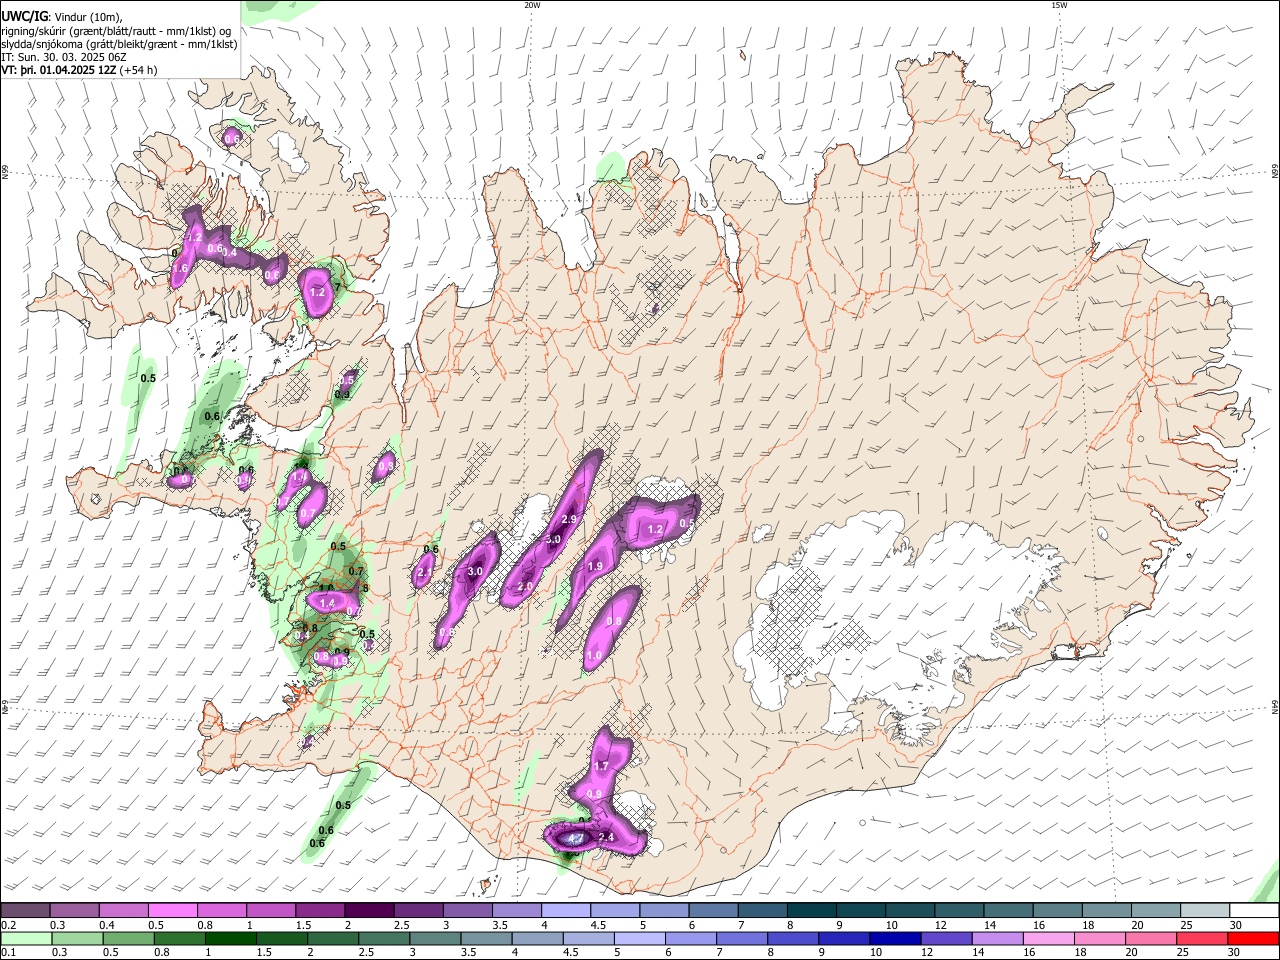Pick the bright pink 0.5 swatch in upper legend row
Screen dimensions: 1280x960
(172, 911)
